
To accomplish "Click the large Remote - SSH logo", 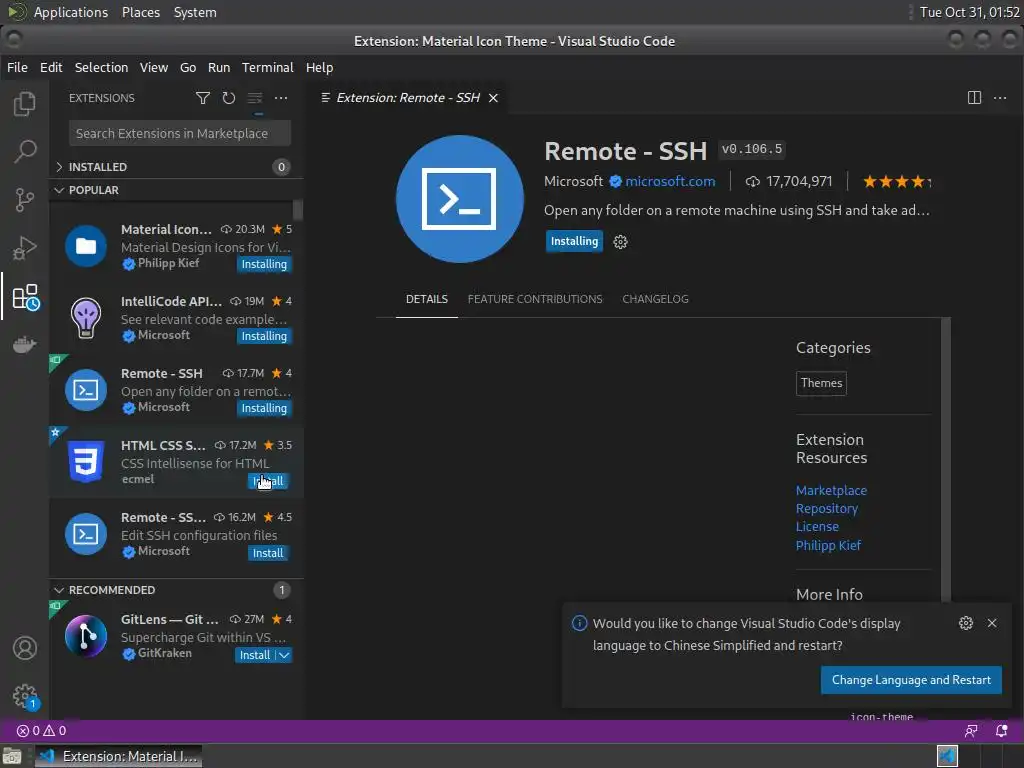I will pos(460,199).
